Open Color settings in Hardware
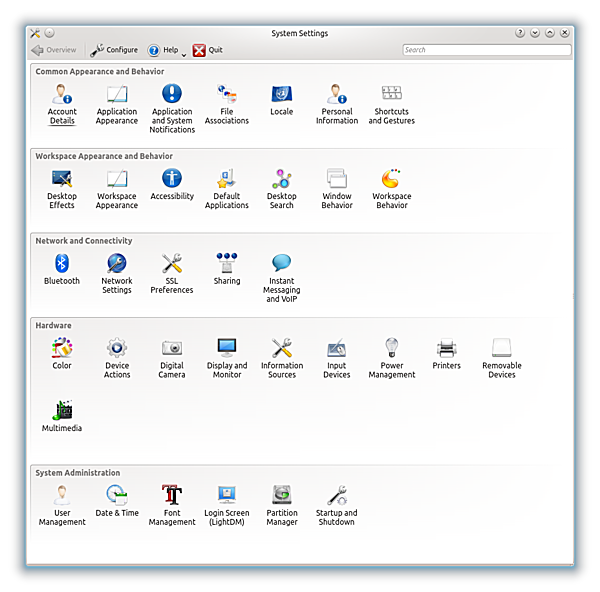The height and width of the screenshot is (592, 600). [62, 354]
